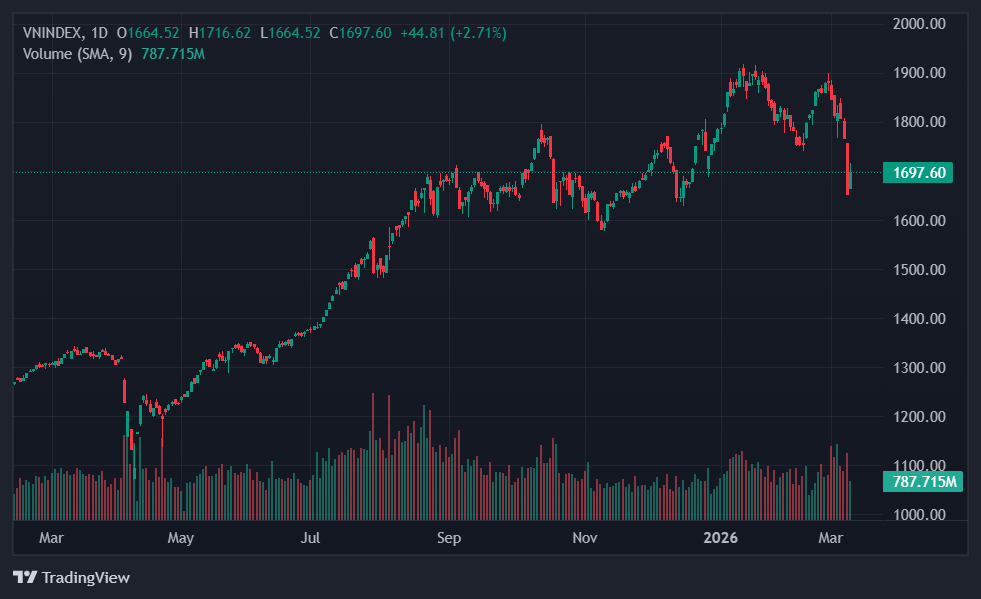Click the 1697.60 current price tag
Image resolution: width=981 pixels, height=599 pixels.
(918, 173)
